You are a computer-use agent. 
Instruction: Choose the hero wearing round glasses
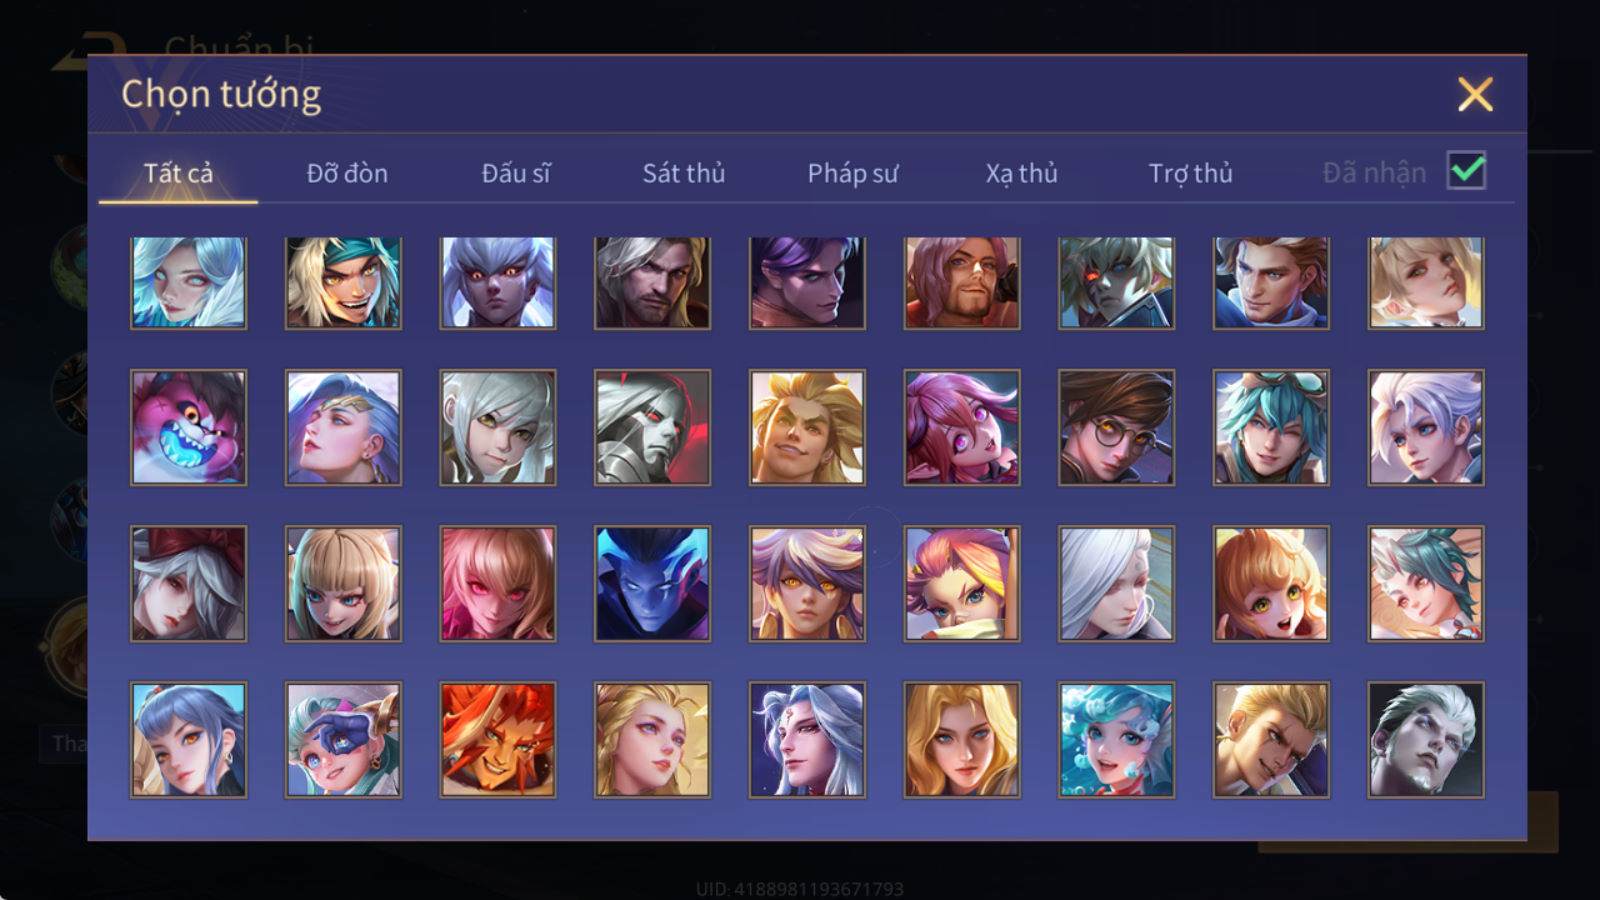pos(1116,428)
